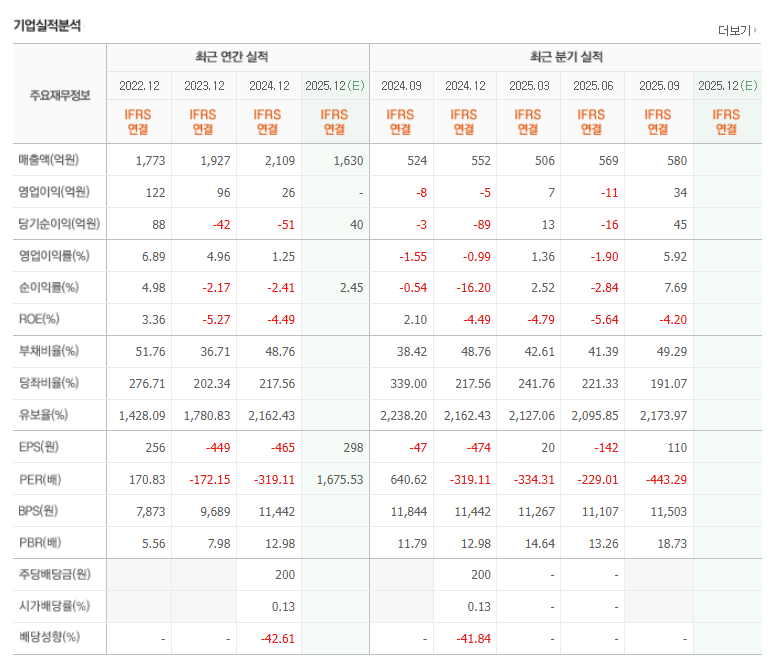
Task: Click the 순이익률(%) row label
Action: click(48, 287)
